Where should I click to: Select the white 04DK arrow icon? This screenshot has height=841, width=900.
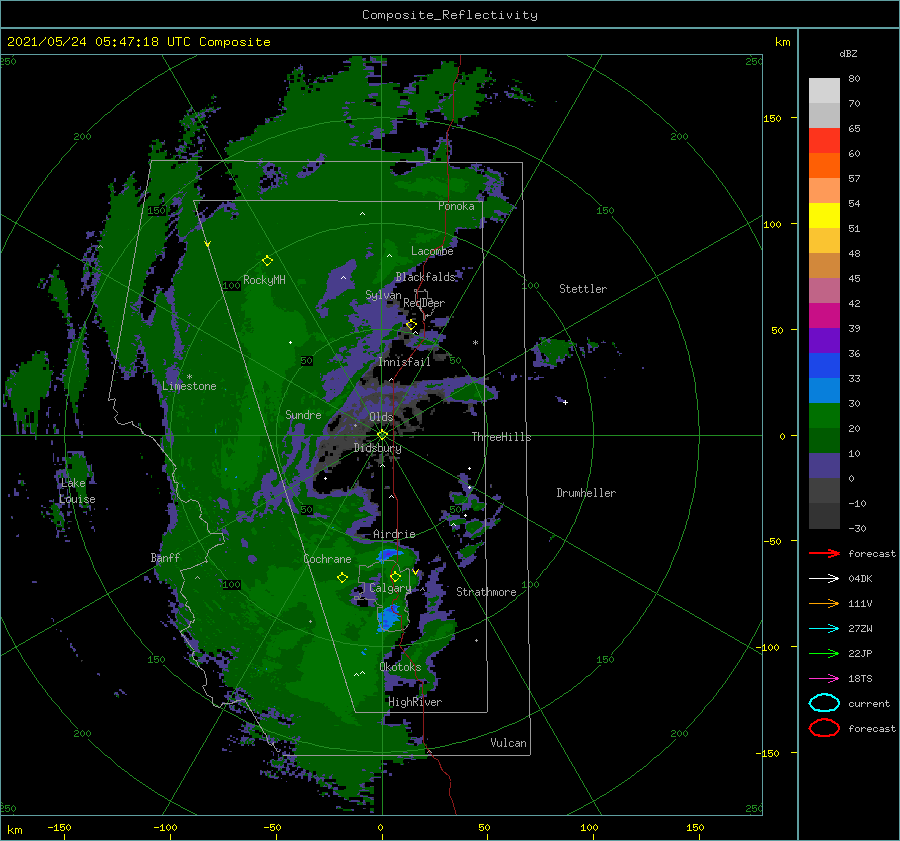[x=824, y=579]
